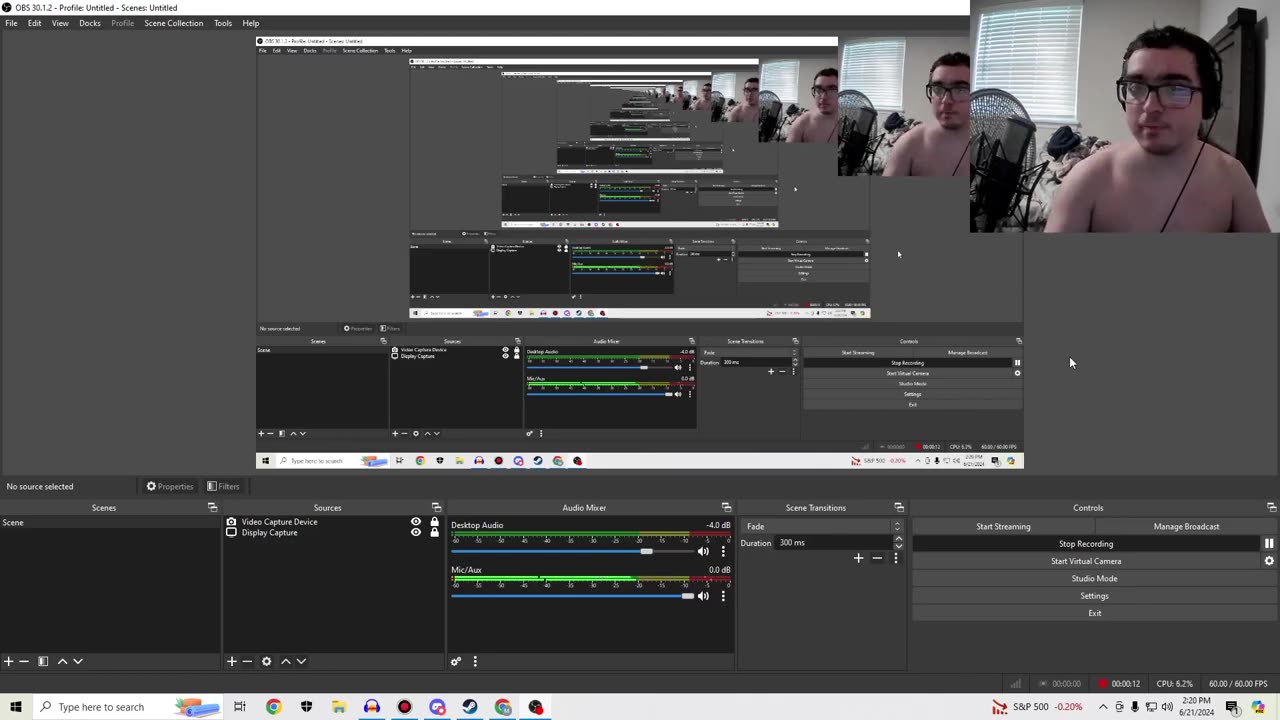Open Mic/Aux options three-dot menu

pos(723,596)
